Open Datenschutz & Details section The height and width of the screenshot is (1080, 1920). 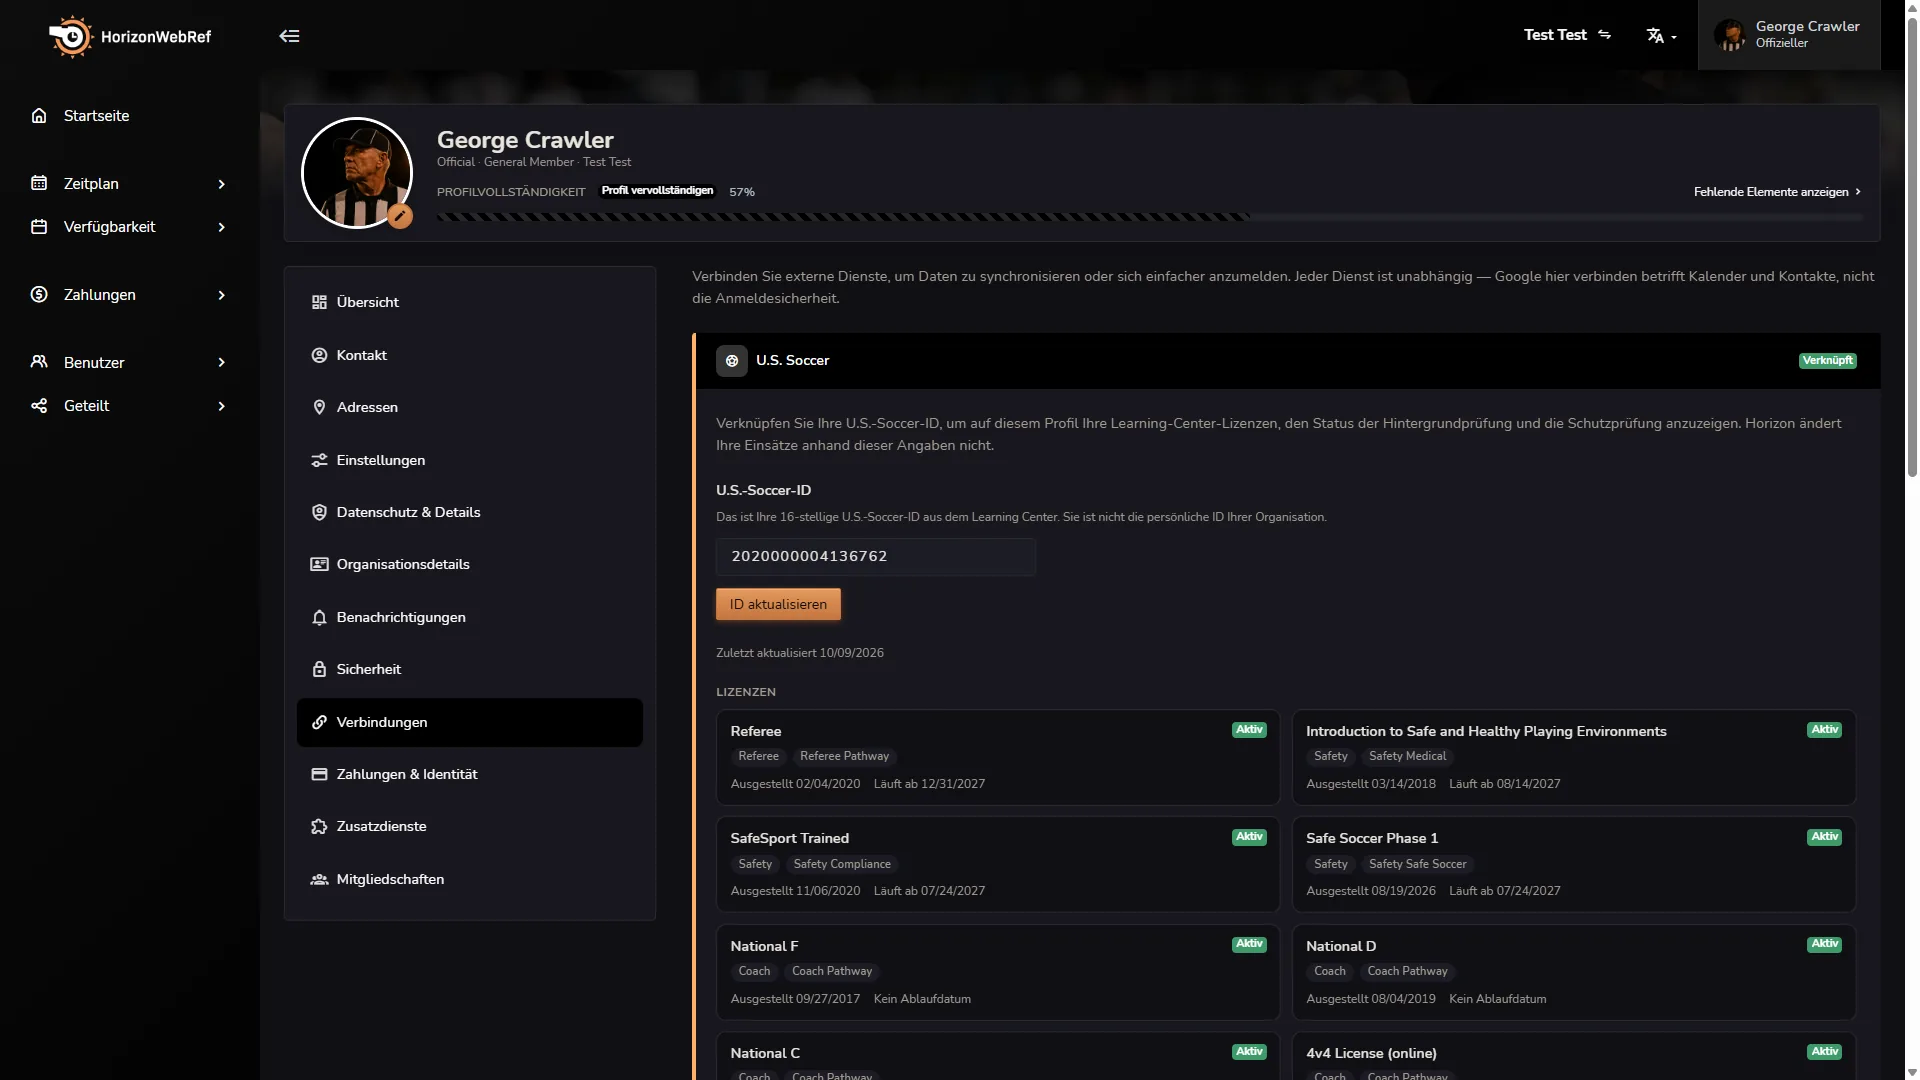pos(470,512)
